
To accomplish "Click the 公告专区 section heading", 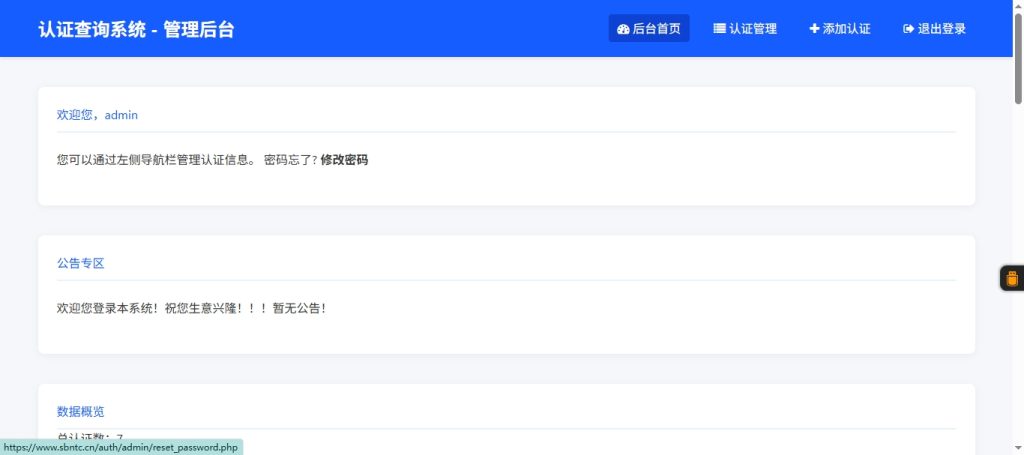I will click(x=80, y=264).
